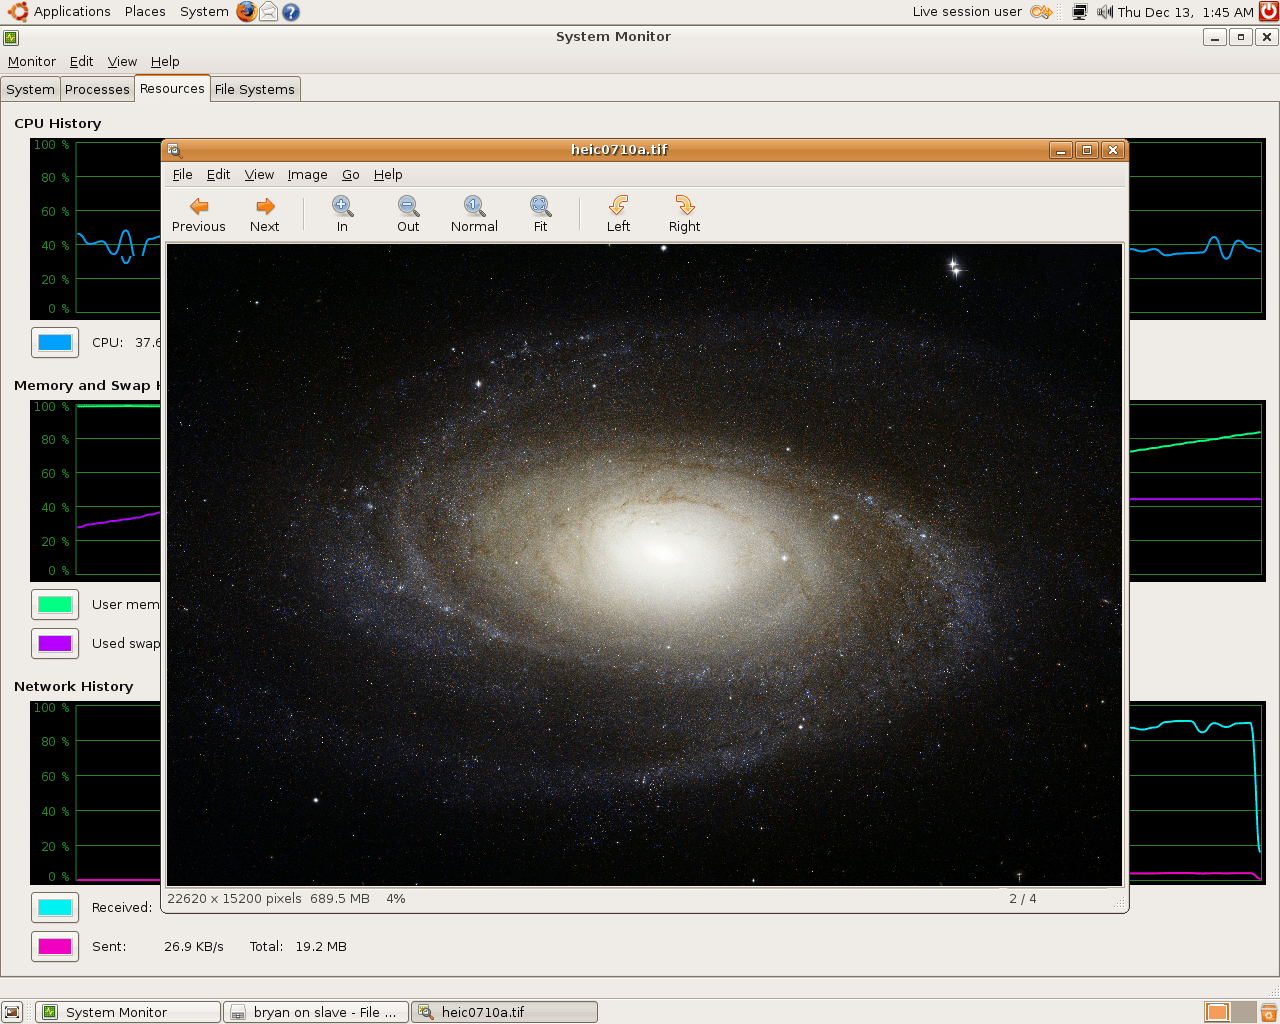Go to the Next image

pyautogui.click(x=265, y=214)
